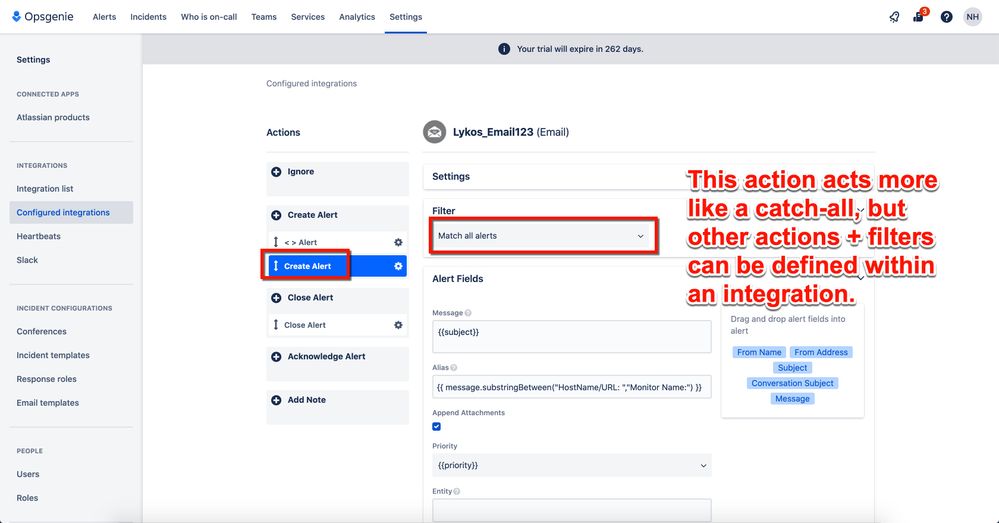Image resolution: width=999 pixels, height=523 pixels.
Task: Select the Conversation Subject field tag
Action: 793,383
